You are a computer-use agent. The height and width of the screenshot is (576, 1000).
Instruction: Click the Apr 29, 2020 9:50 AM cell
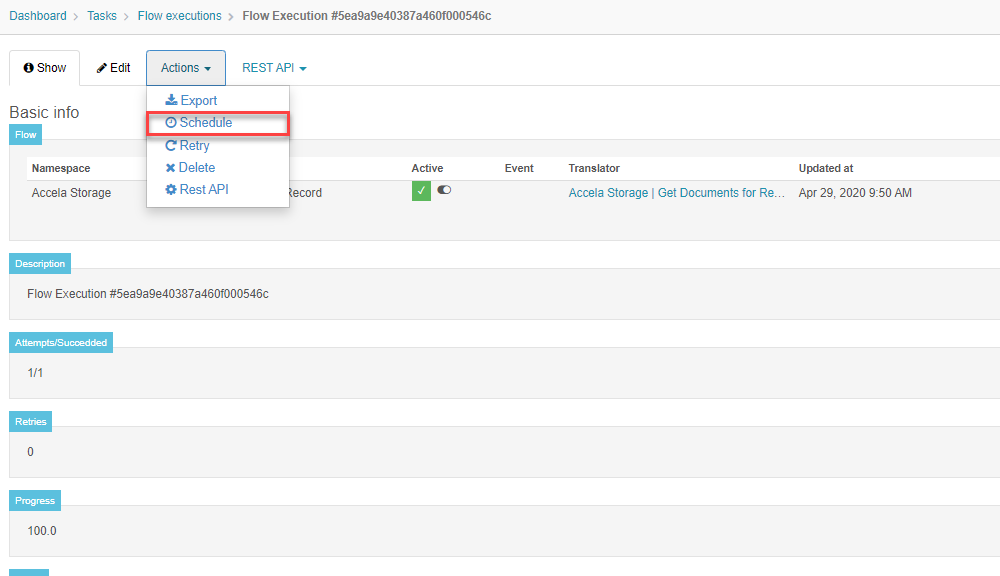click(x=855, y=193)
